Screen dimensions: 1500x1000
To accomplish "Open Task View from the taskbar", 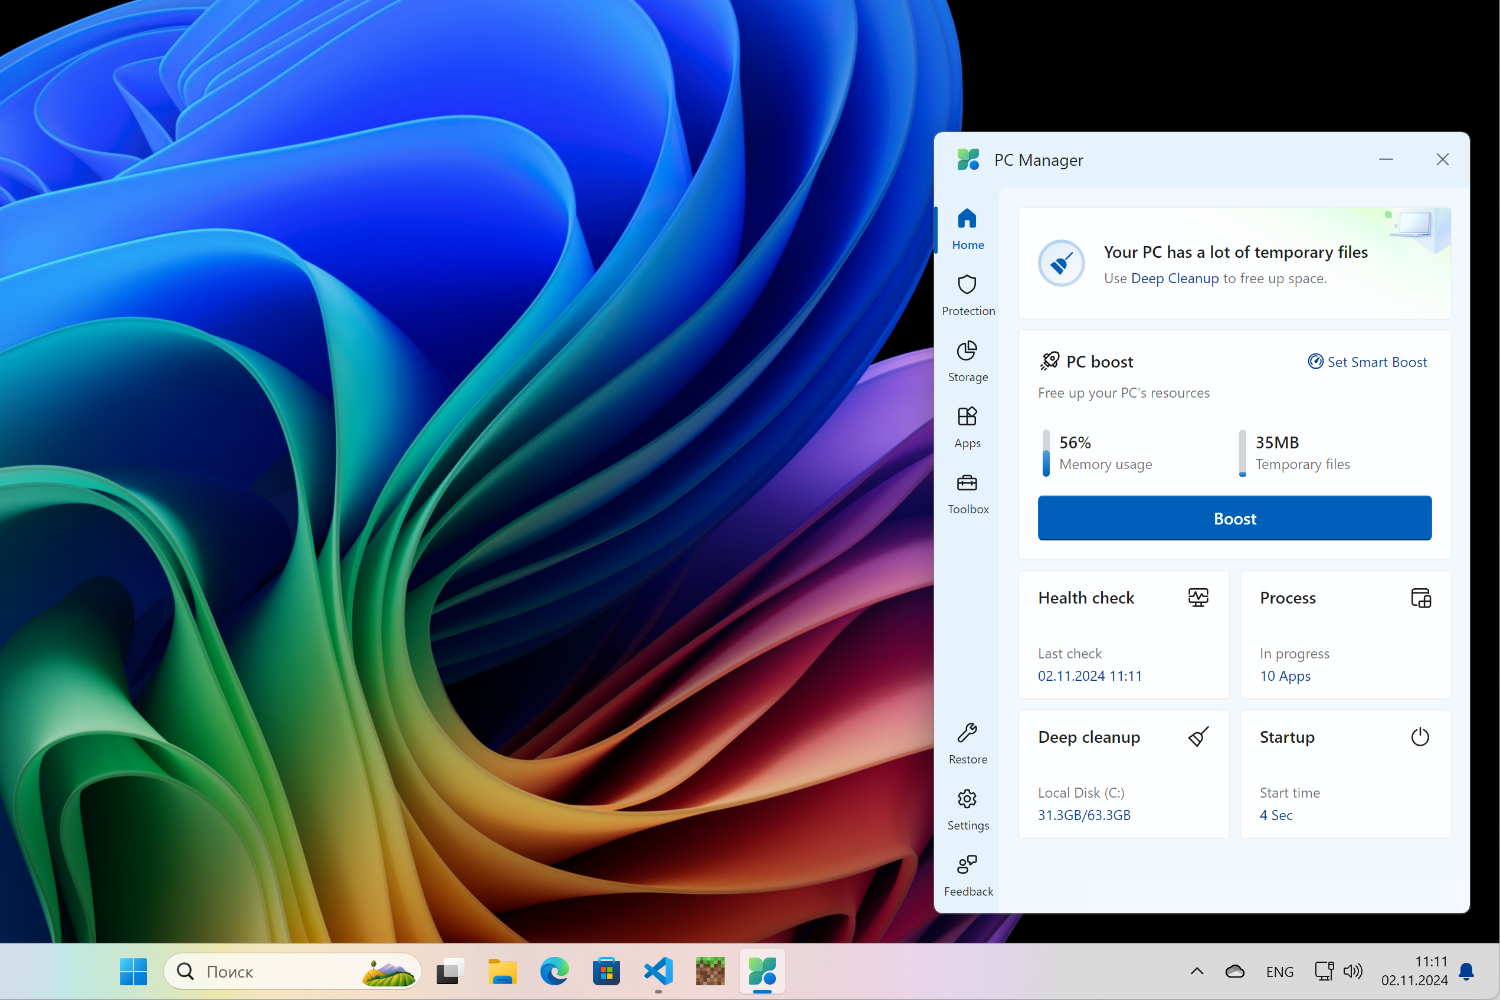I will (450, 971).
